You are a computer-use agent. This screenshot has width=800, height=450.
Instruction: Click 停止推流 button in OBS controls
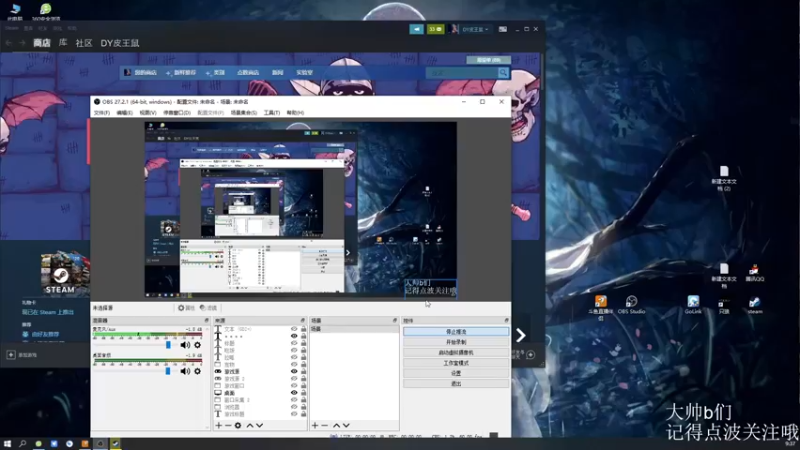tap(456, 332)
